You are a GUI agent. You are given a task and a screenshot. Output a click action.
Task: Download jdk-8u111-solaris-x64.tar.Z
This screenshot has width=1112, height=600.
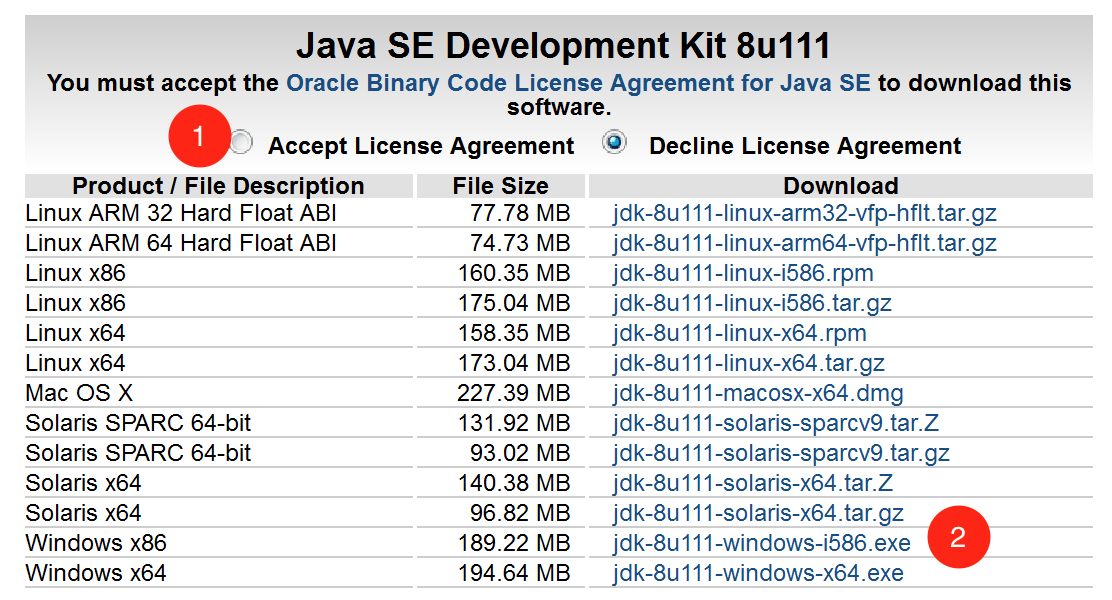(753, 483)
